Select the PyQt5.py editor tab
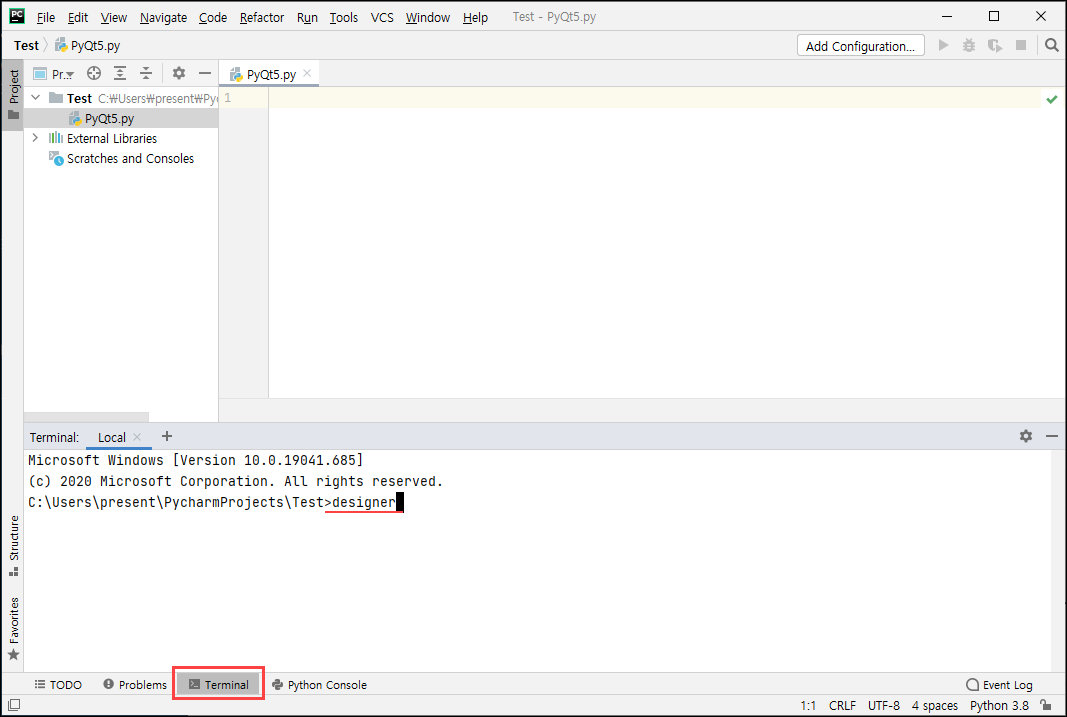Viewport: 1067px width, 717px height. click(270, 74)
